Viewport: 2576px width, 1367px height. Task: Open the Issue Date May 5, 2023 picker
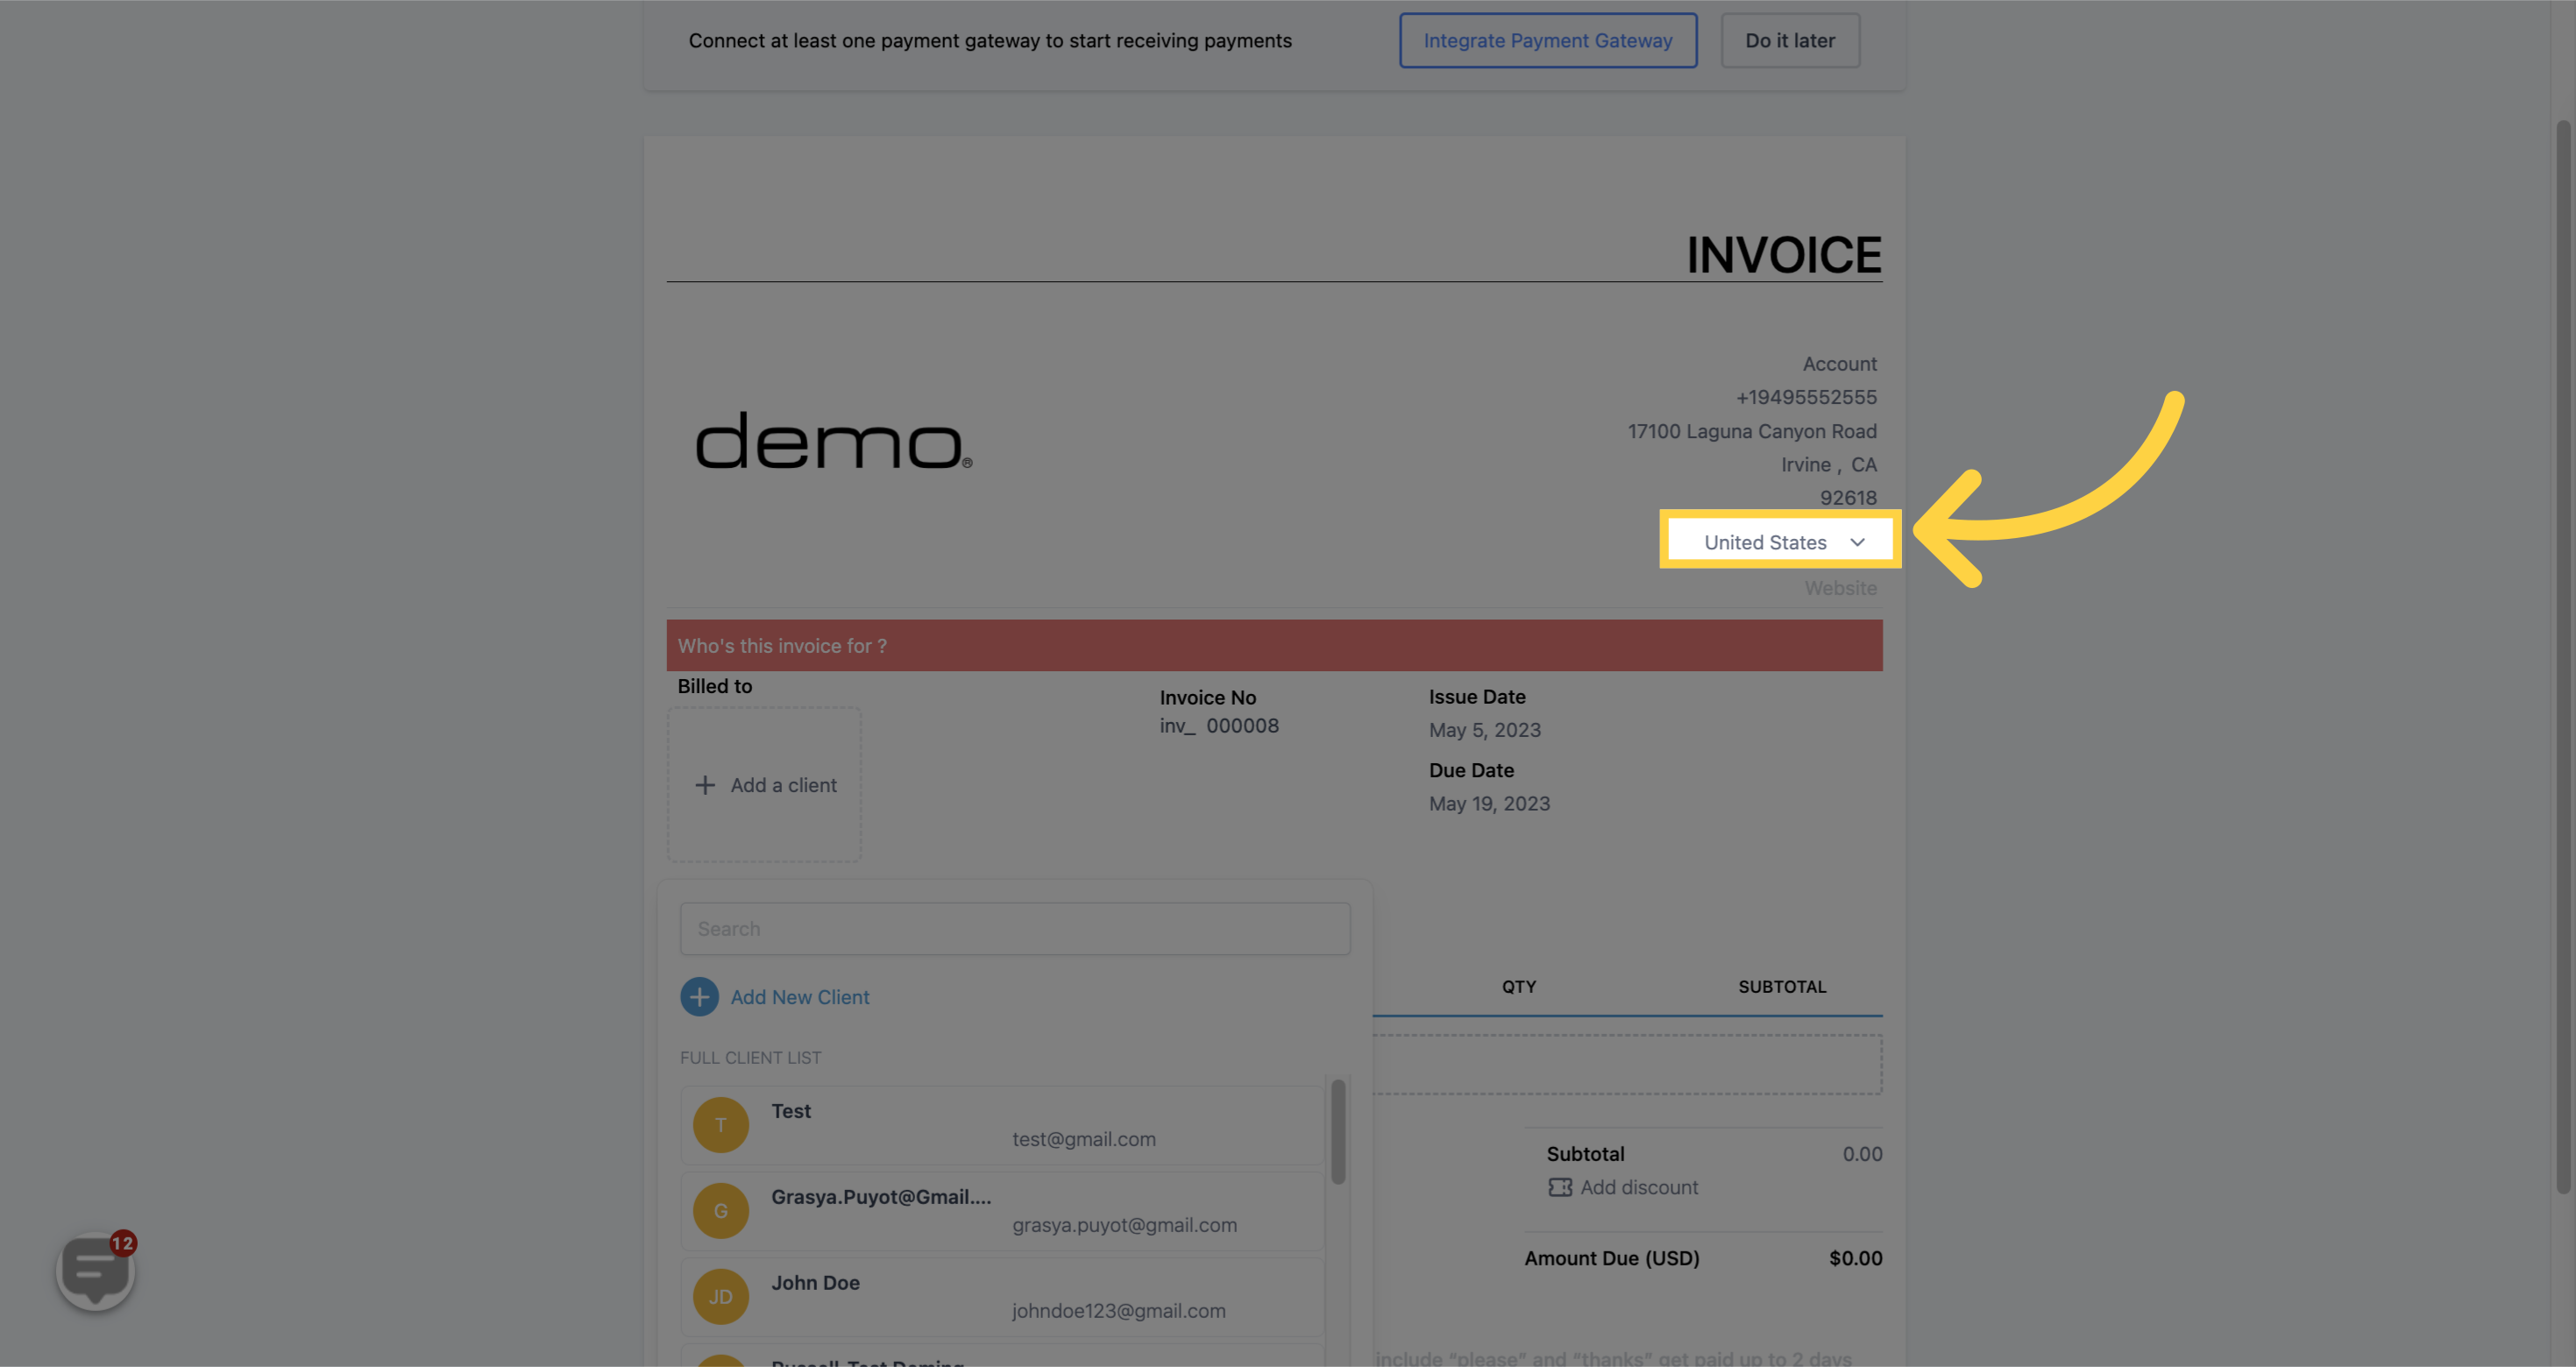1484,730
